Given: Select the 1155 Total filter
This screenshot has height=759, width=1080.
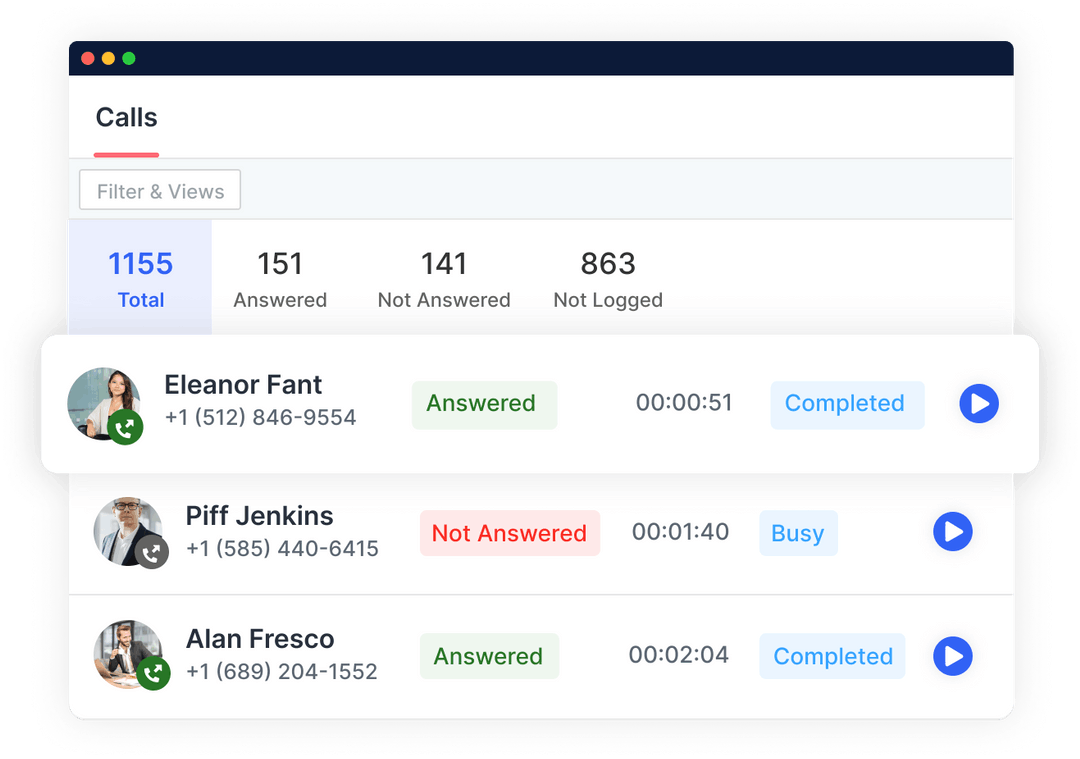Looking at the screenshot, I should pos(141,278).
